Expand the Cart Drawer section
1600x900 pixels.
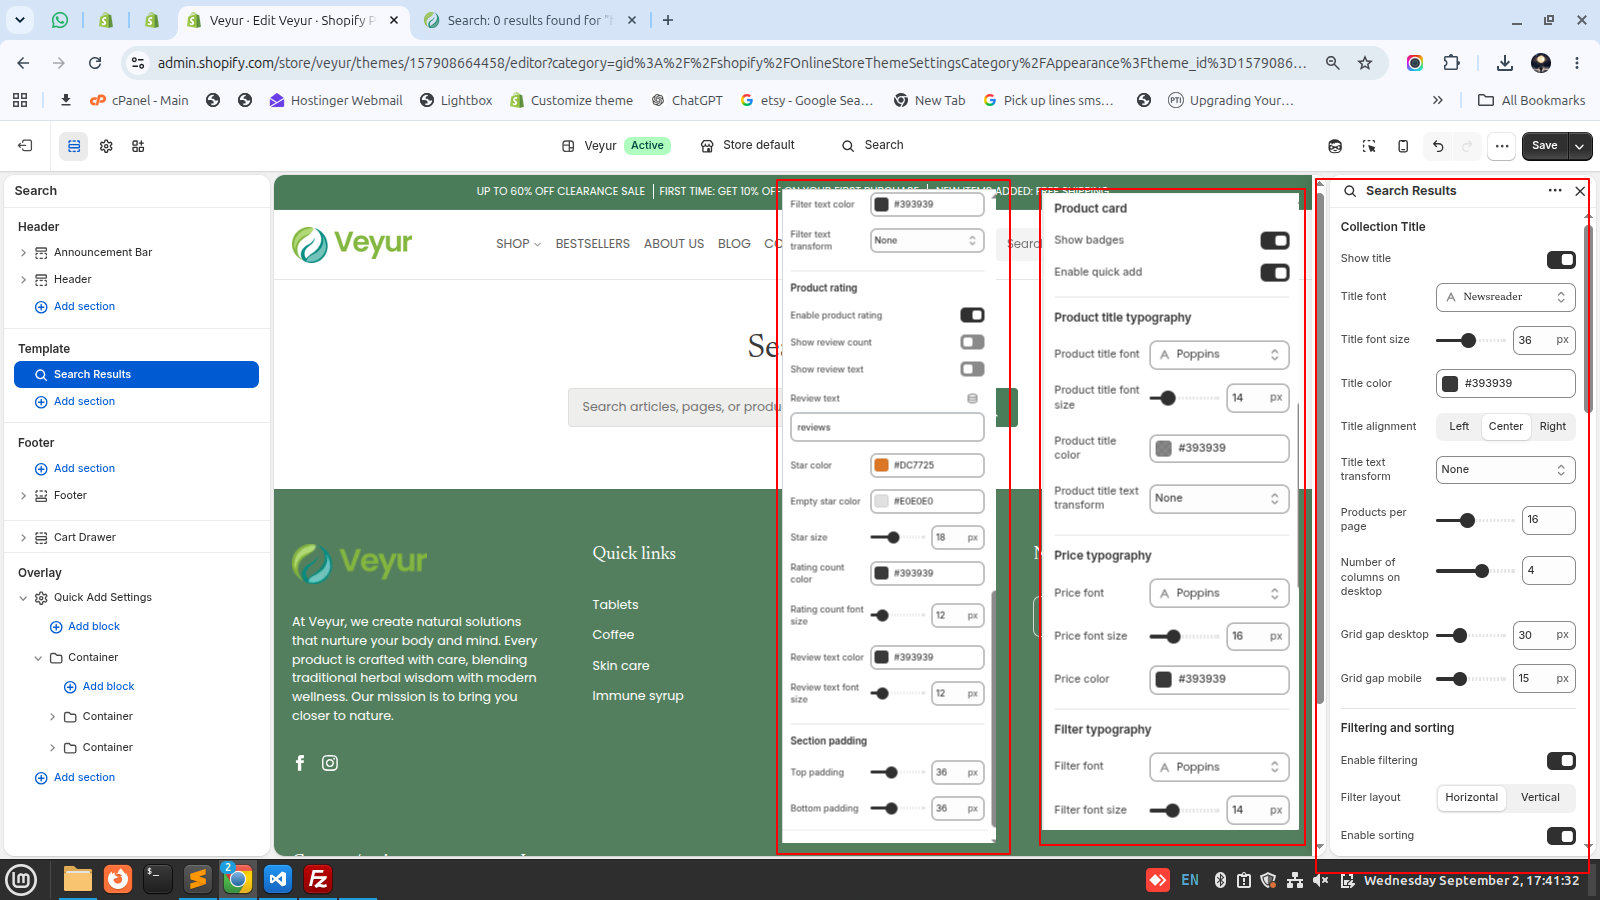point(23,538)
